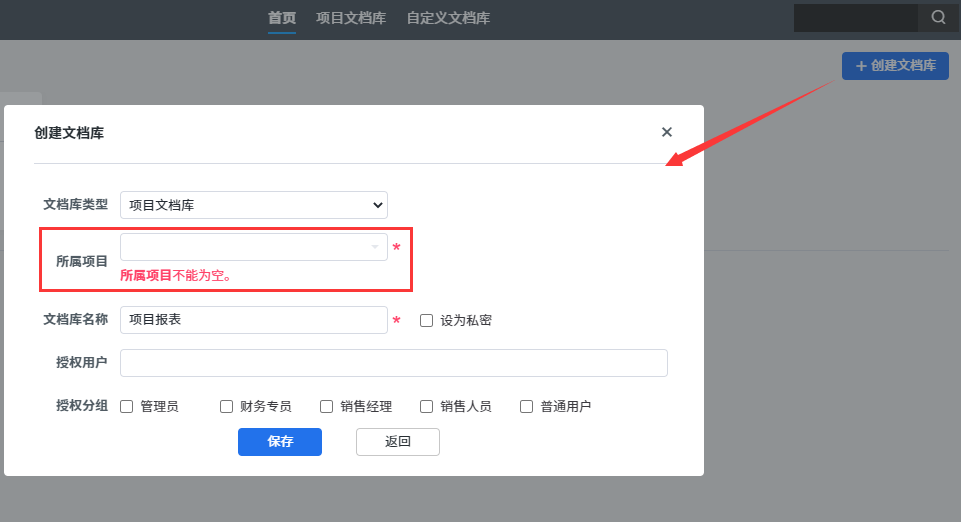Close the 创建文档库 dialog
Screen dimensions: 961x522
[667, 132]
